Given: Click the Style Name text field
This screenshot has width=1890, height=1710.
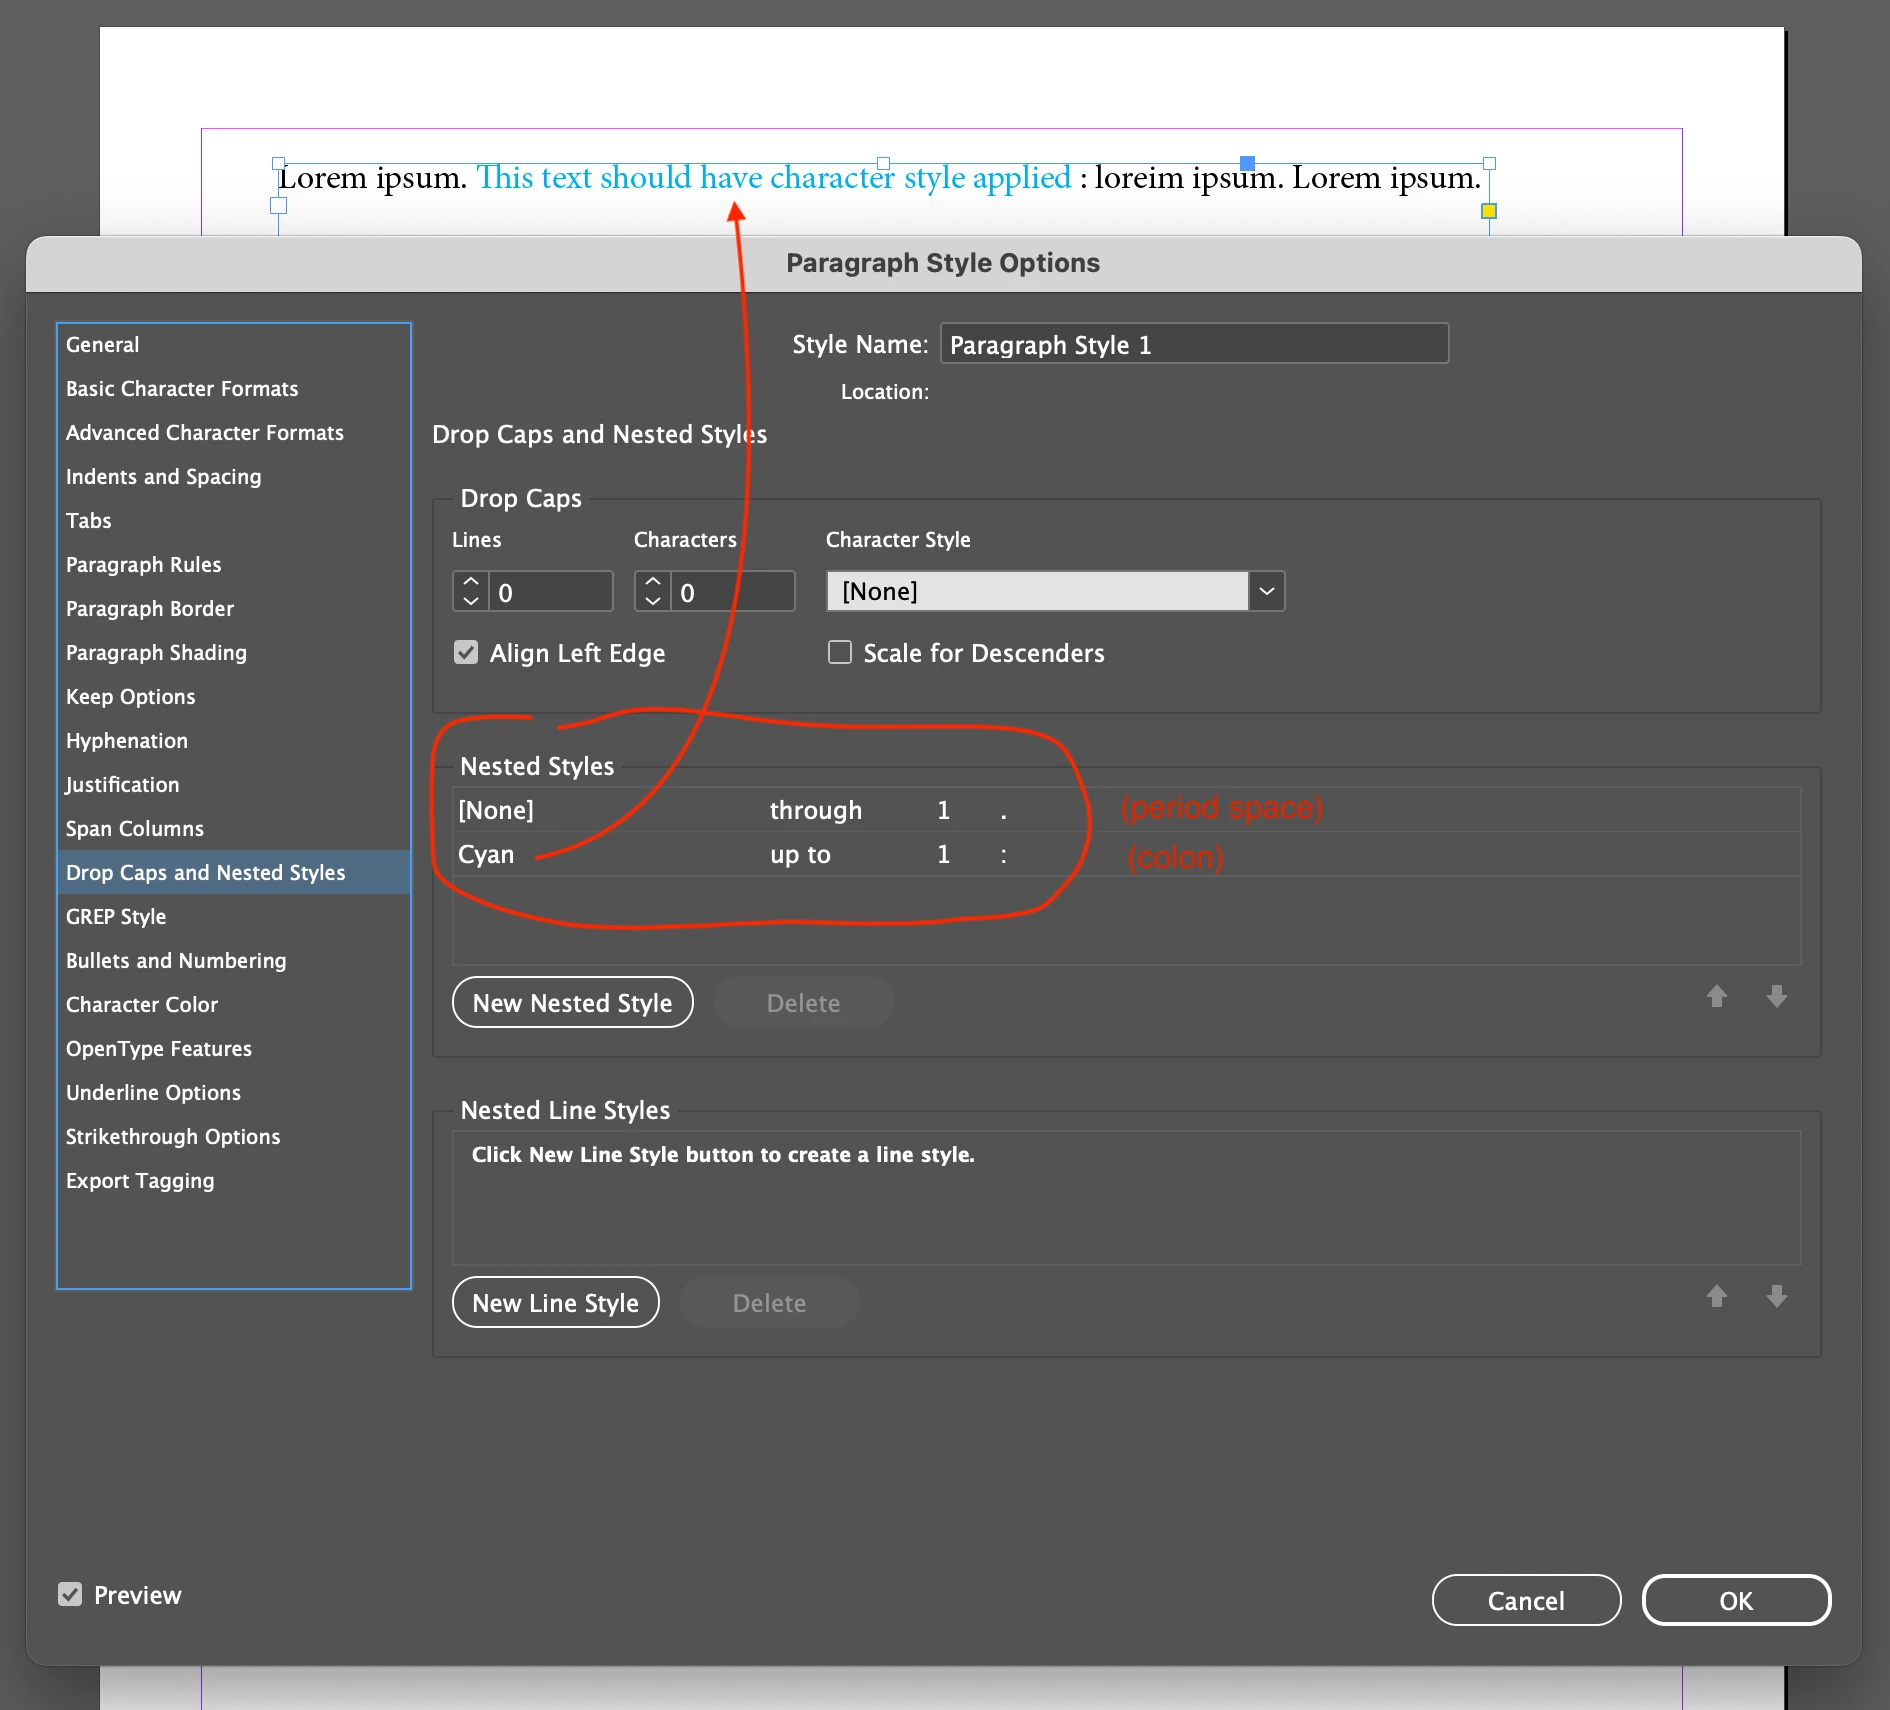Looking at the screenshot, I should (x=1194, y=344).
